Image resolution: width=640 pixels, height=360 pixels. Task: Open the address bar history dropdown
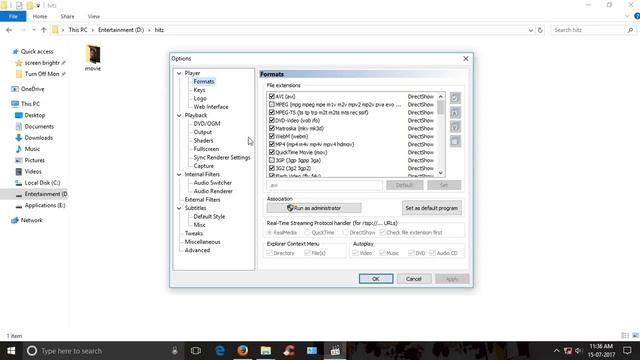tap(531, 30)
